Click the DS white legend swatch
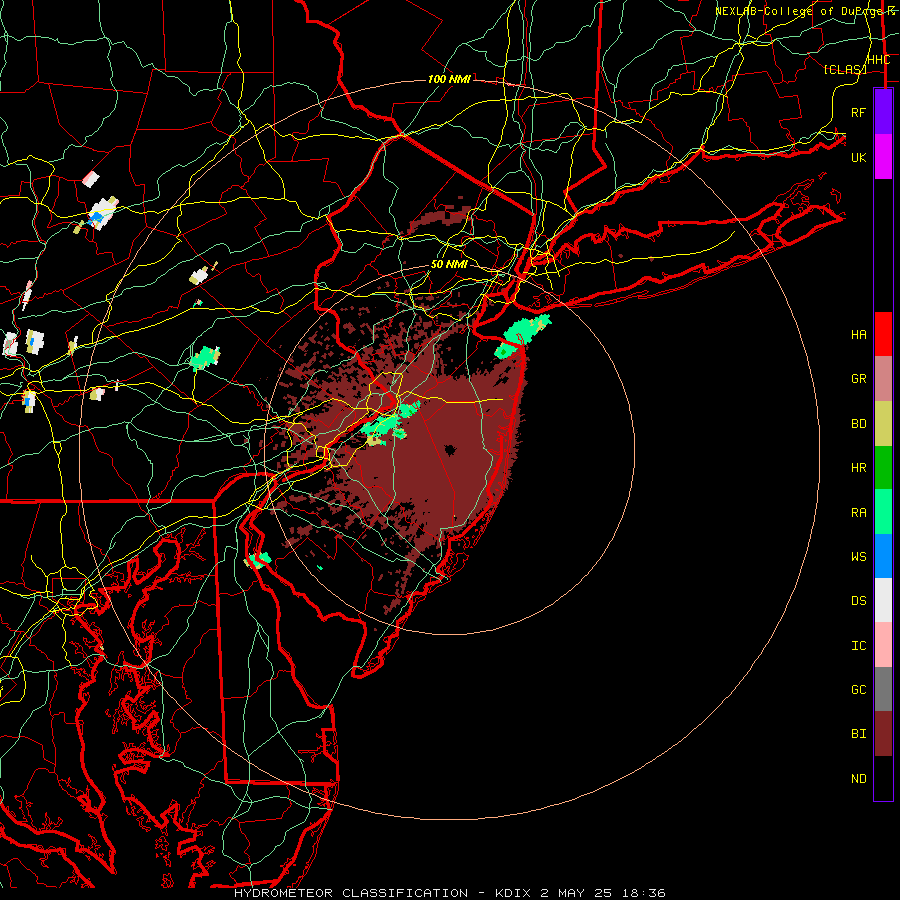This screenshot has width=900, height=900. click(x=883, y=600)
